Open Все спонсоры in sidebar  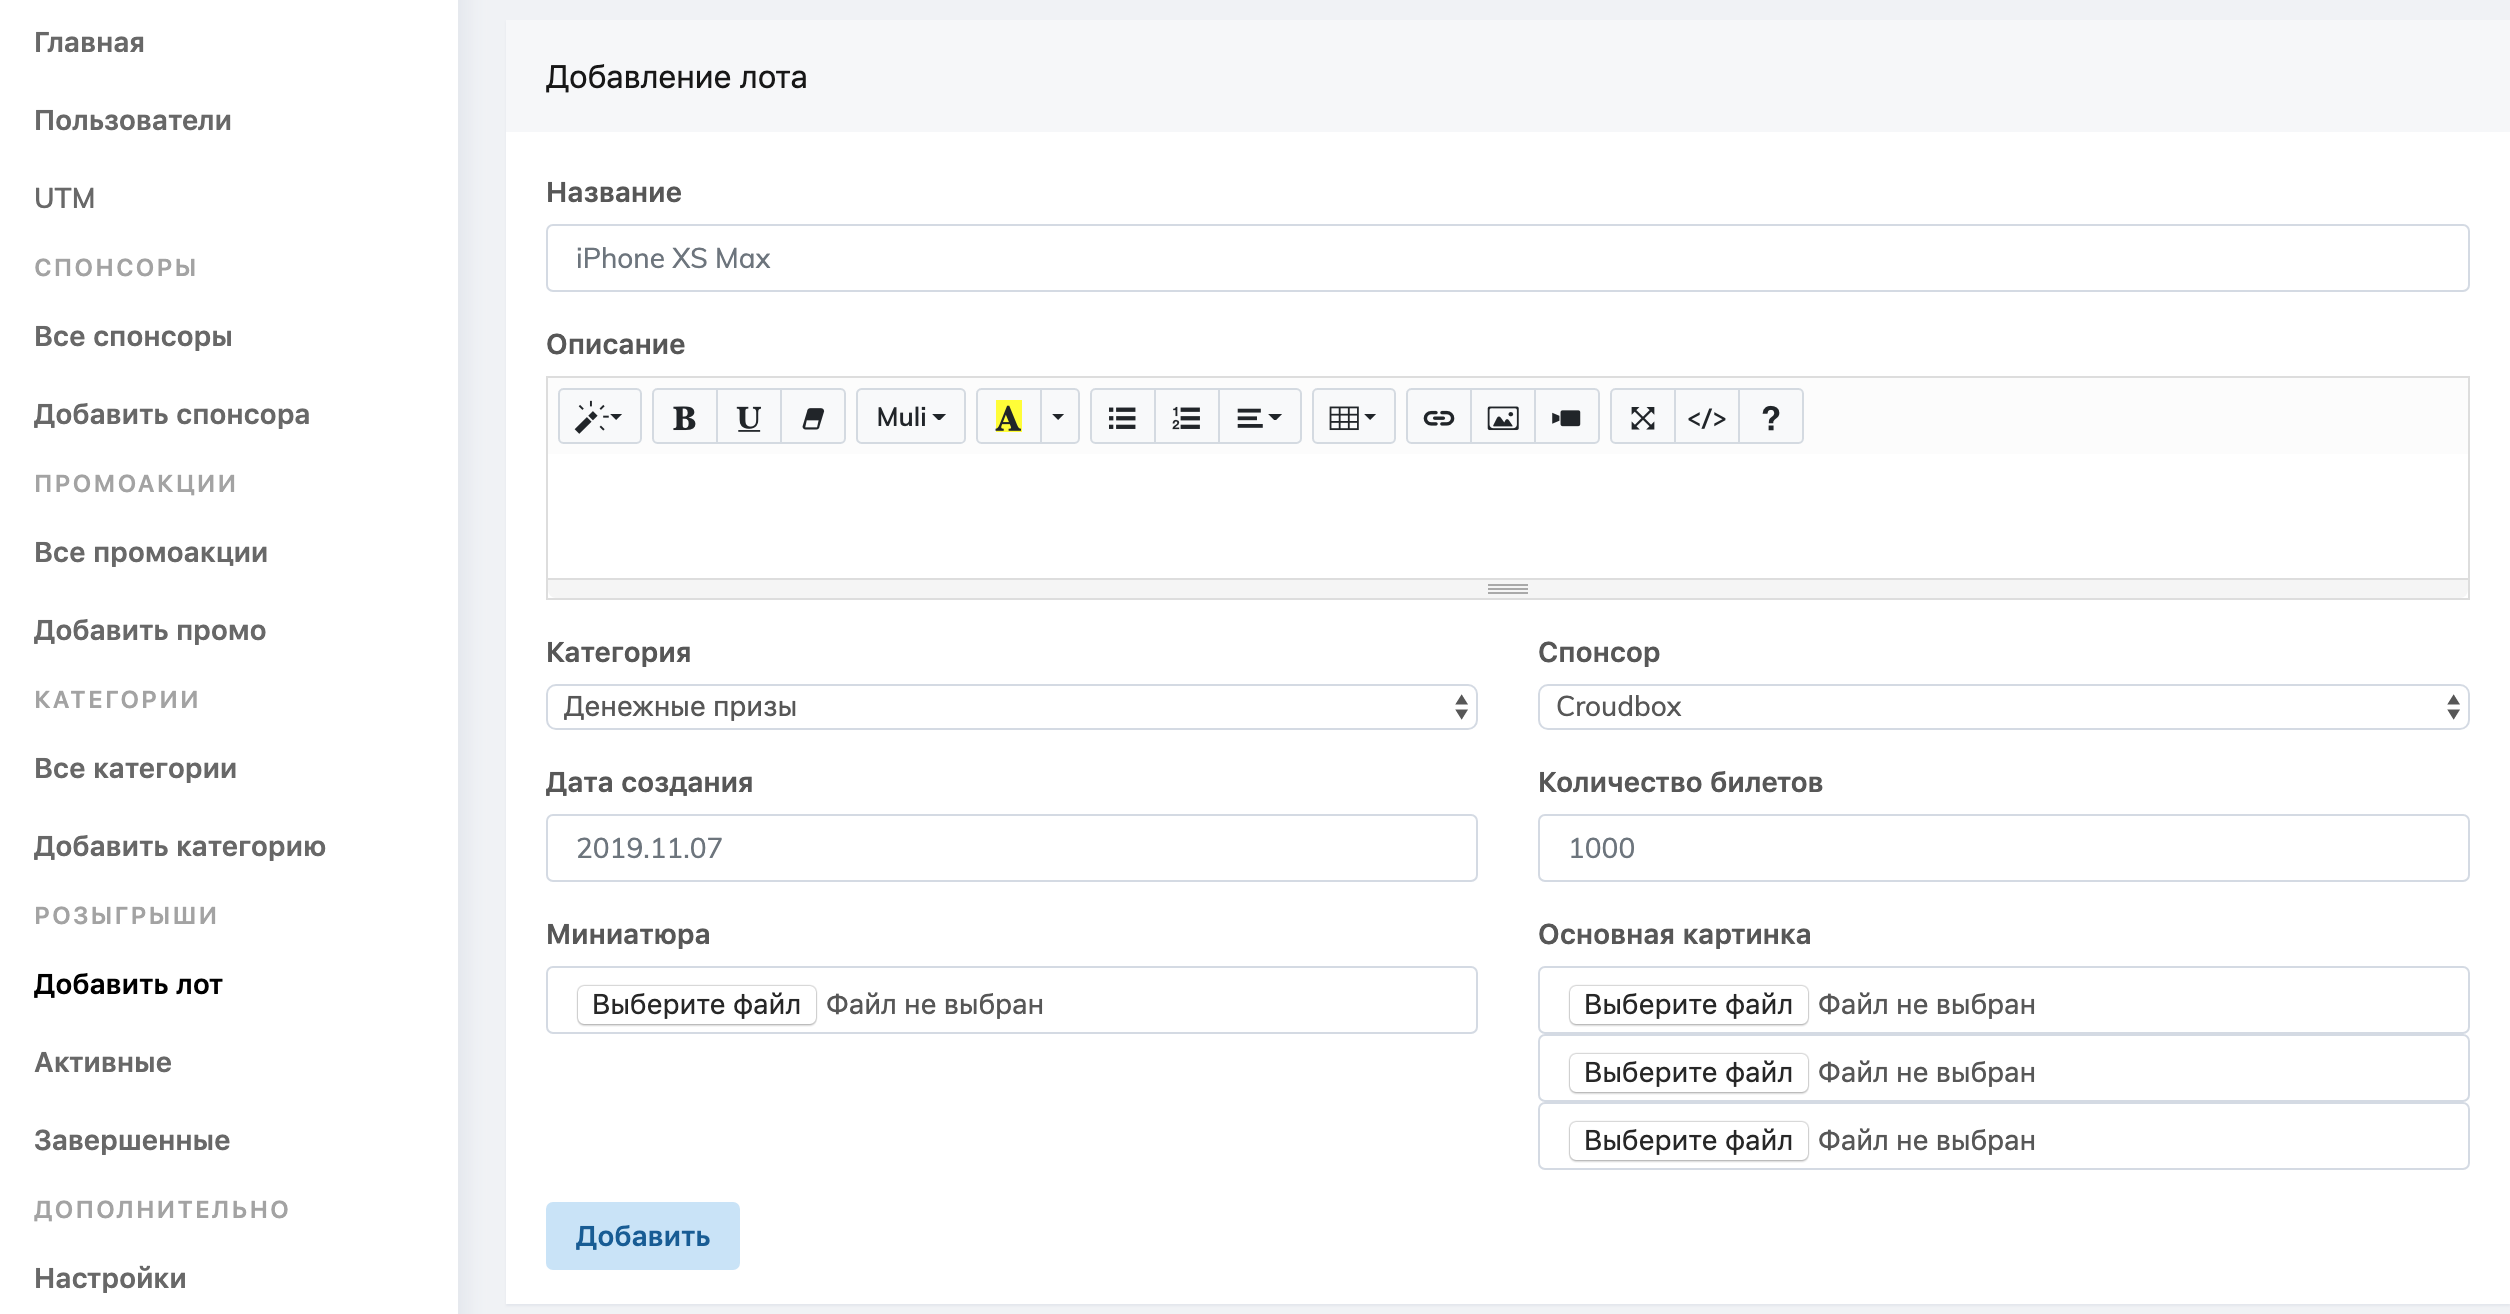click(x=133, y=337)
